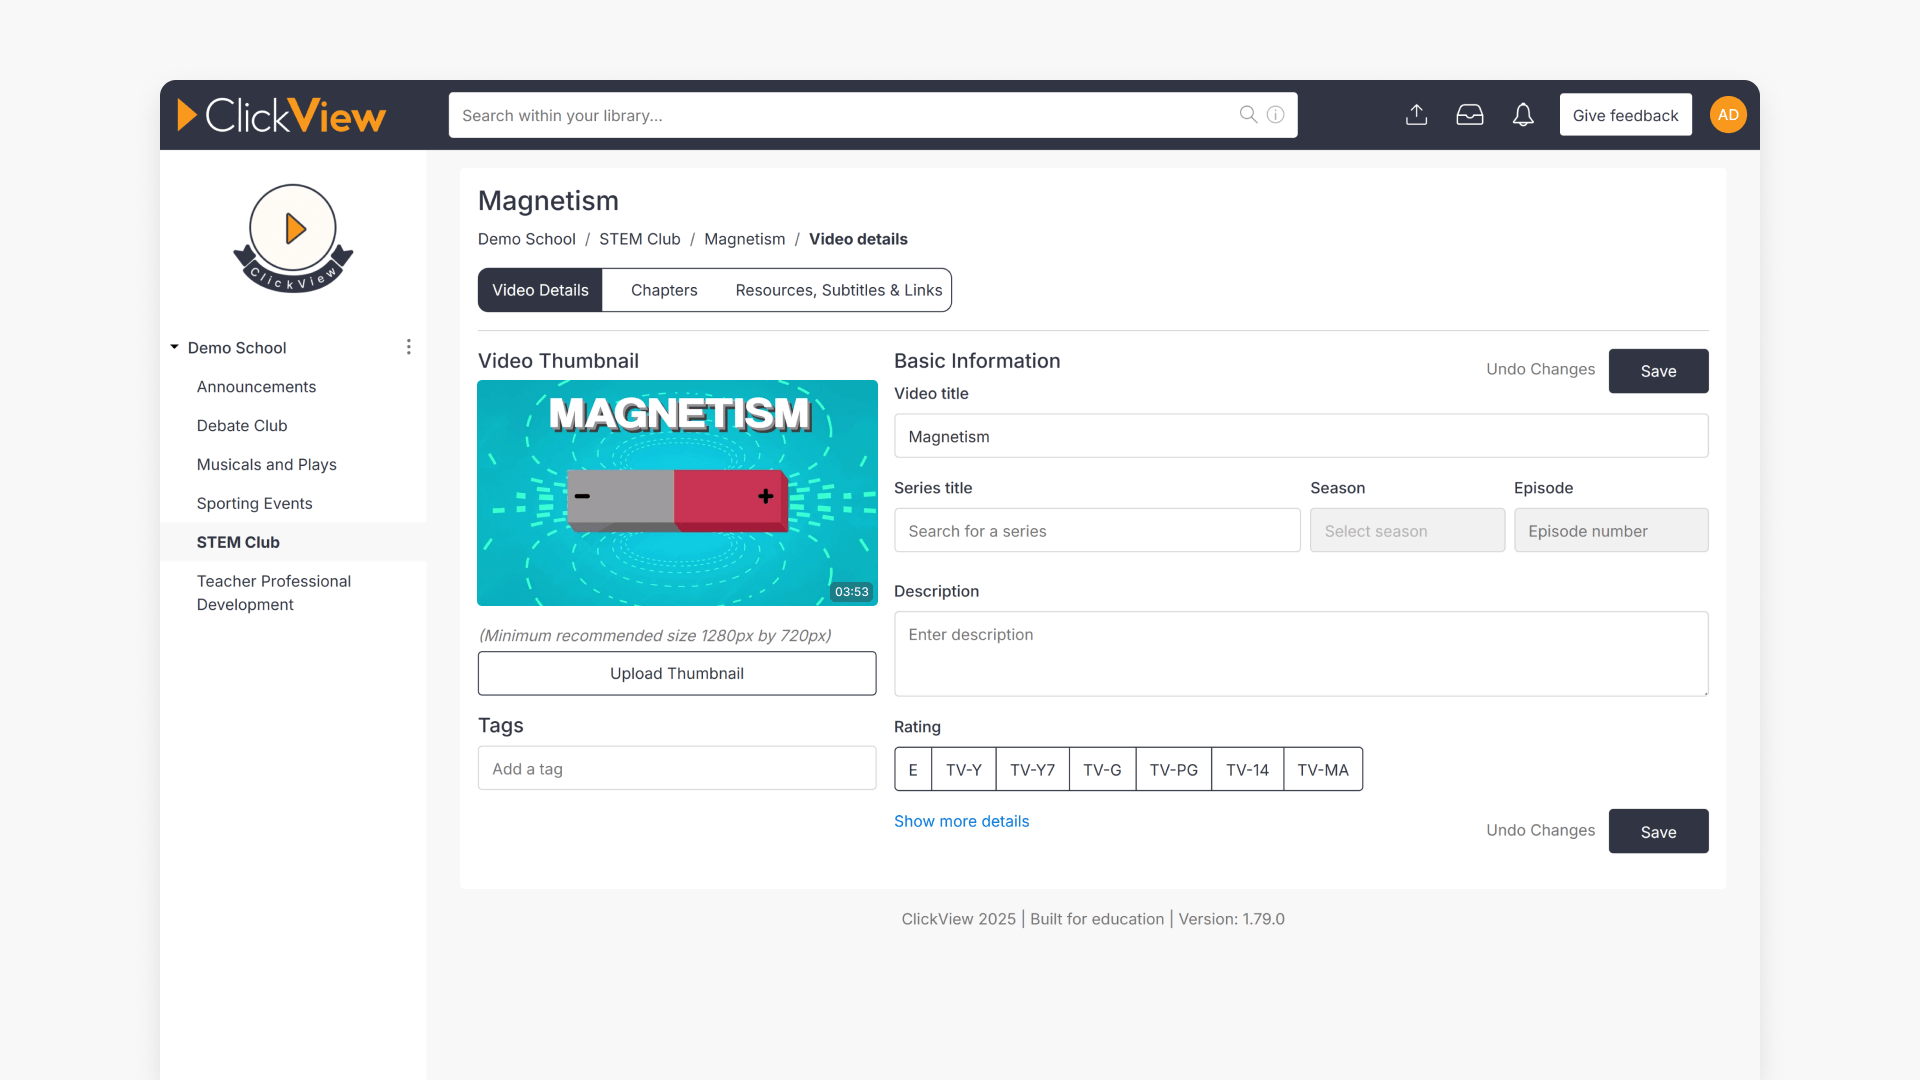Click the info icon next to search field
This screenshot has height=1080, width=1920.
[x=1275, y=114]
